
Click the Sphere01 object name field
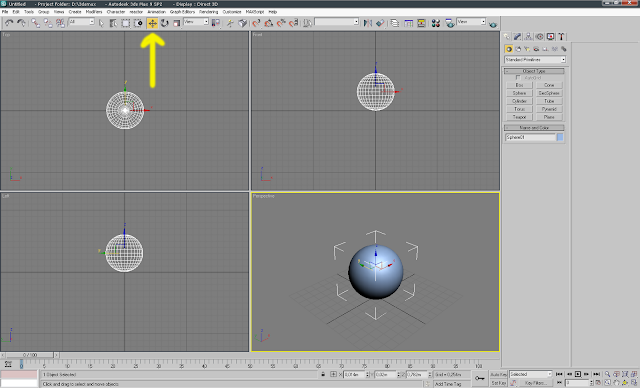530,137
